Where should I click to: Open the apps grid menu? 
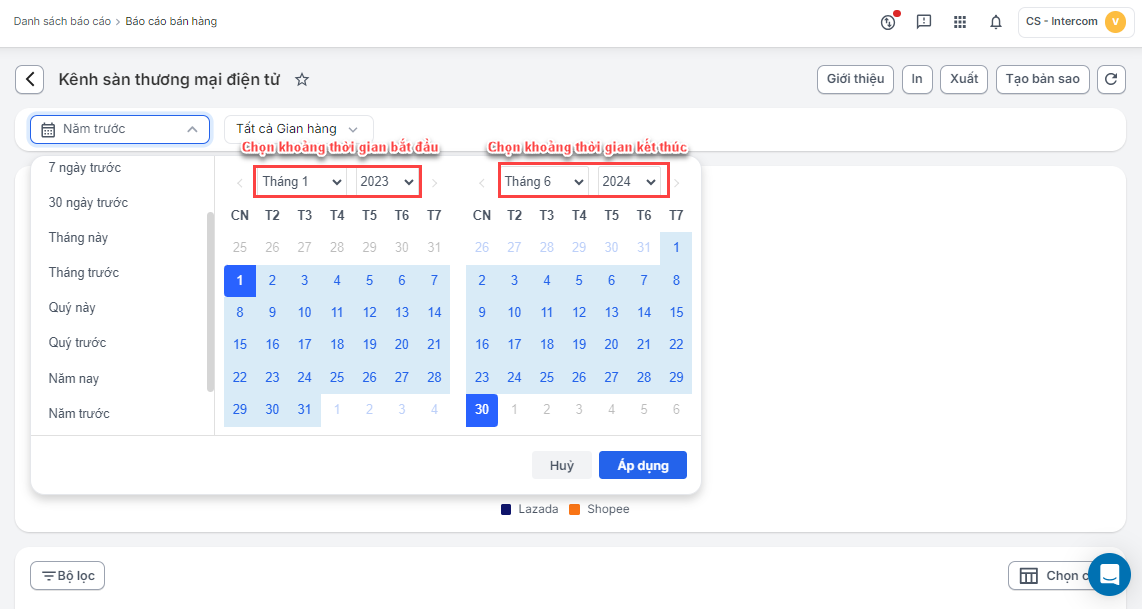[960, 22]
